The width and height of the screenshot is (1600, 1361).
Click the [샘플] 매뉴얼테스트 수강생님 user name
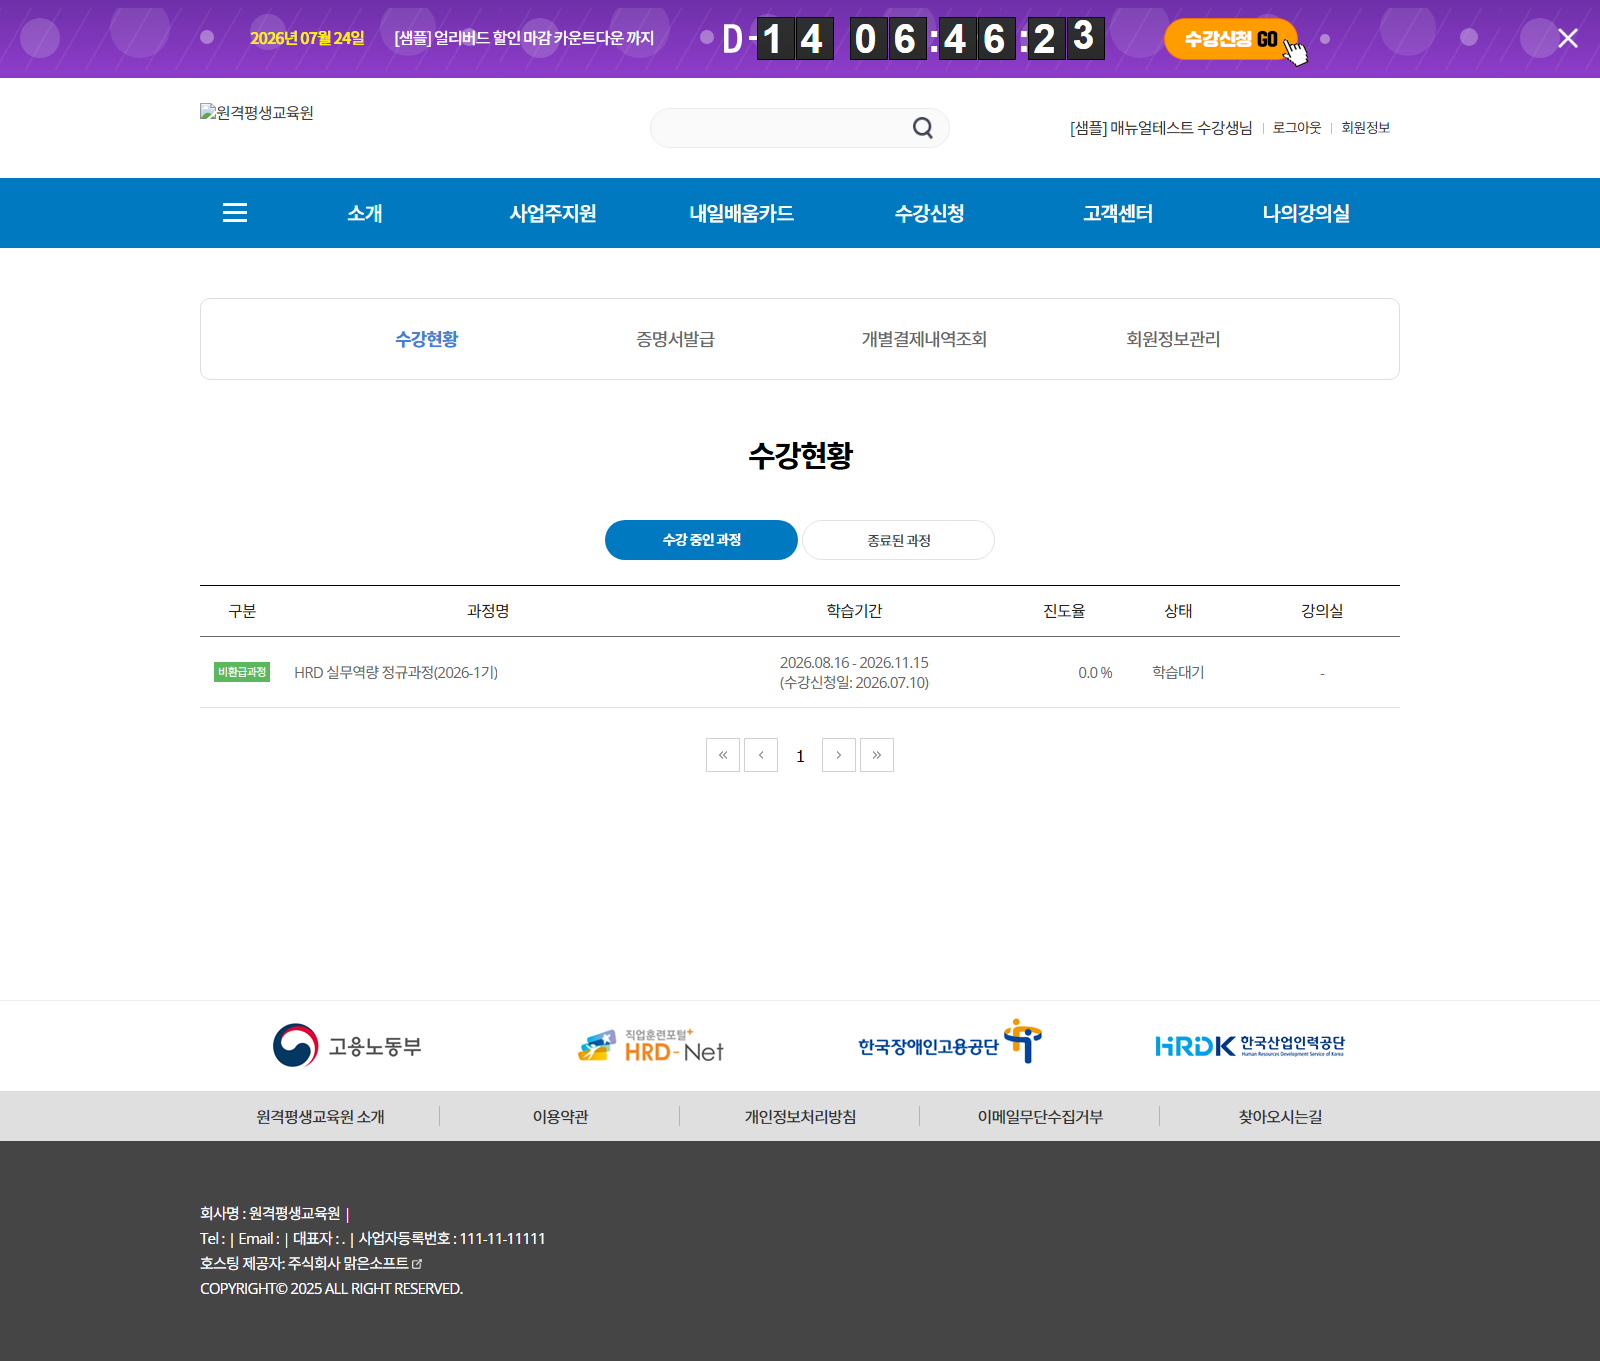(1161, 128)
